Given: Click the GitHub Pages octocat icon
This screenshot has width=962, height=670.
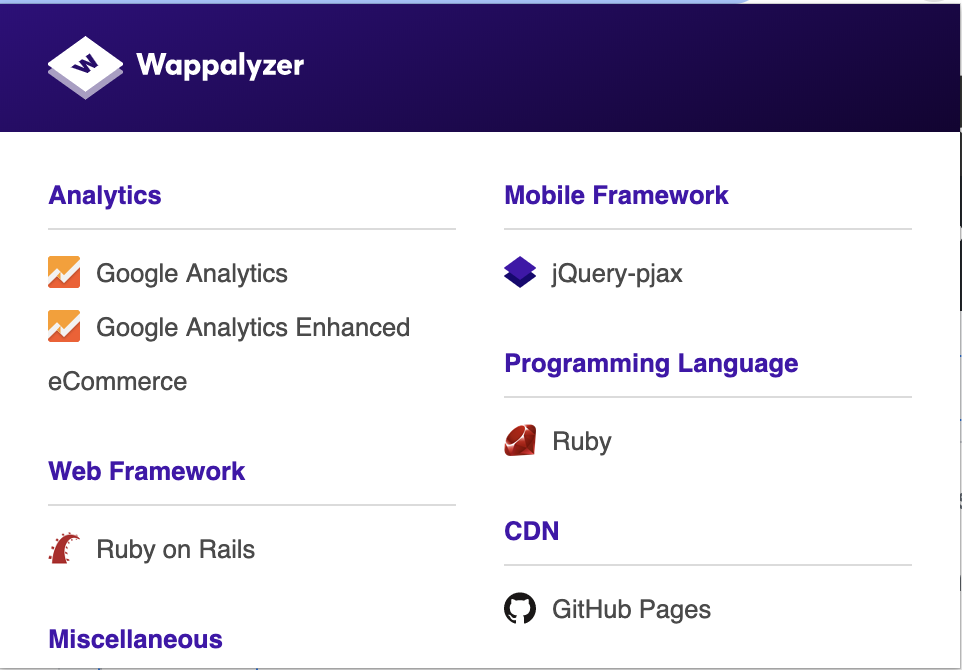Looking at the screenshot, I should pos(519,608).
